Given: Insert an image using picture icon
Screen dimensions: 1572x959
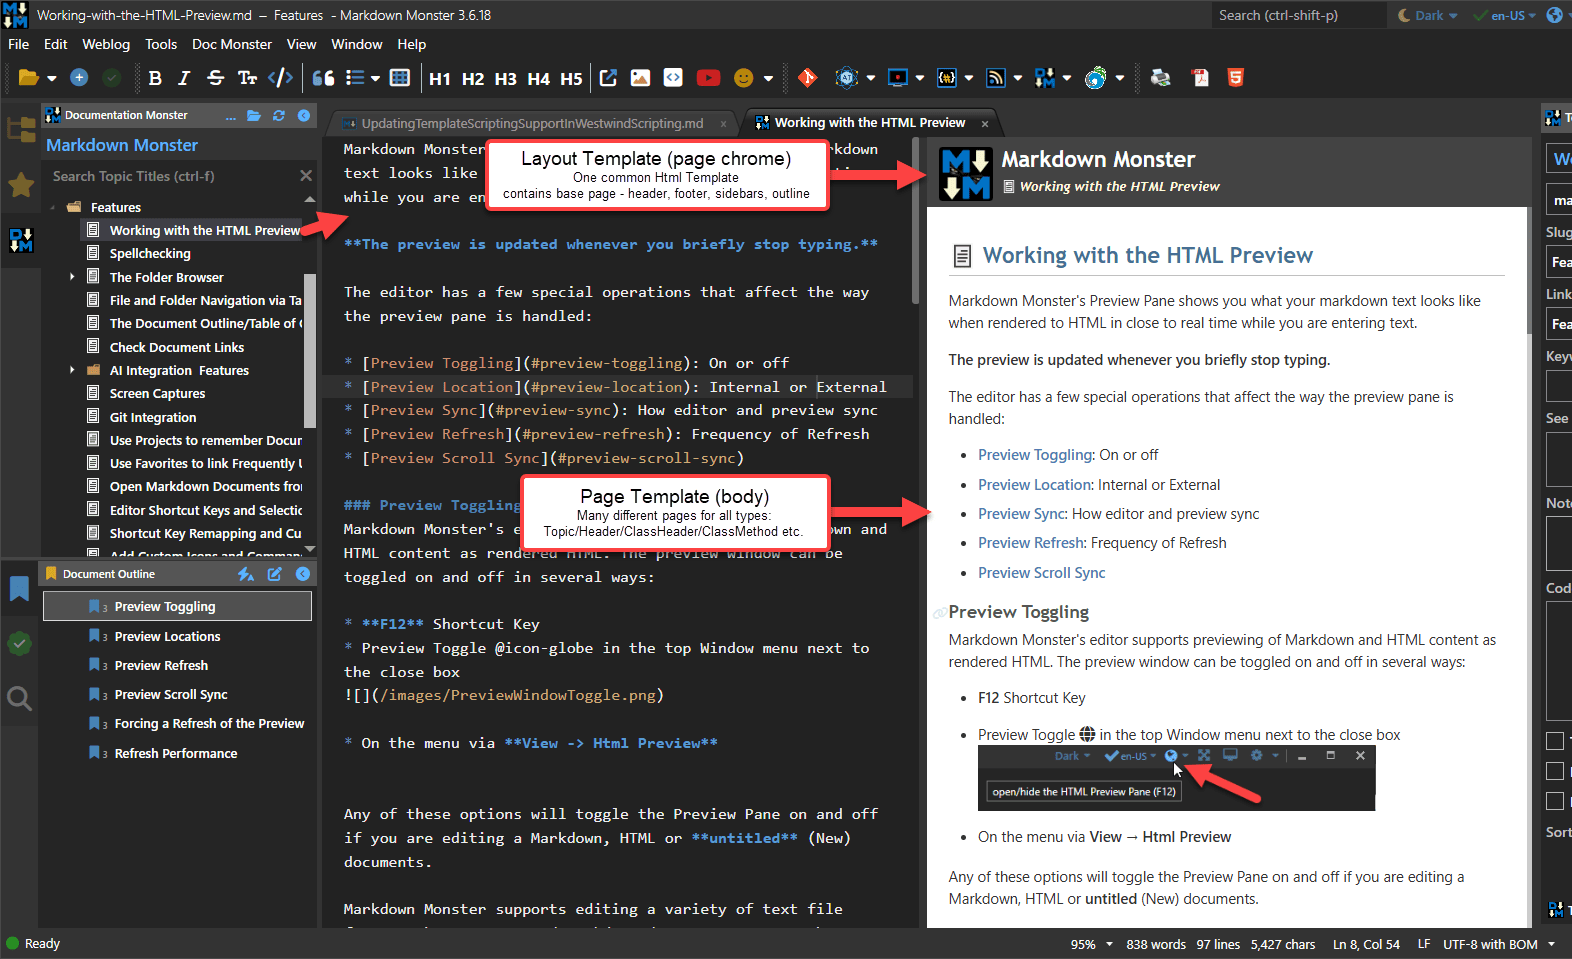Looking at the screenshot, I should (640, 78).
